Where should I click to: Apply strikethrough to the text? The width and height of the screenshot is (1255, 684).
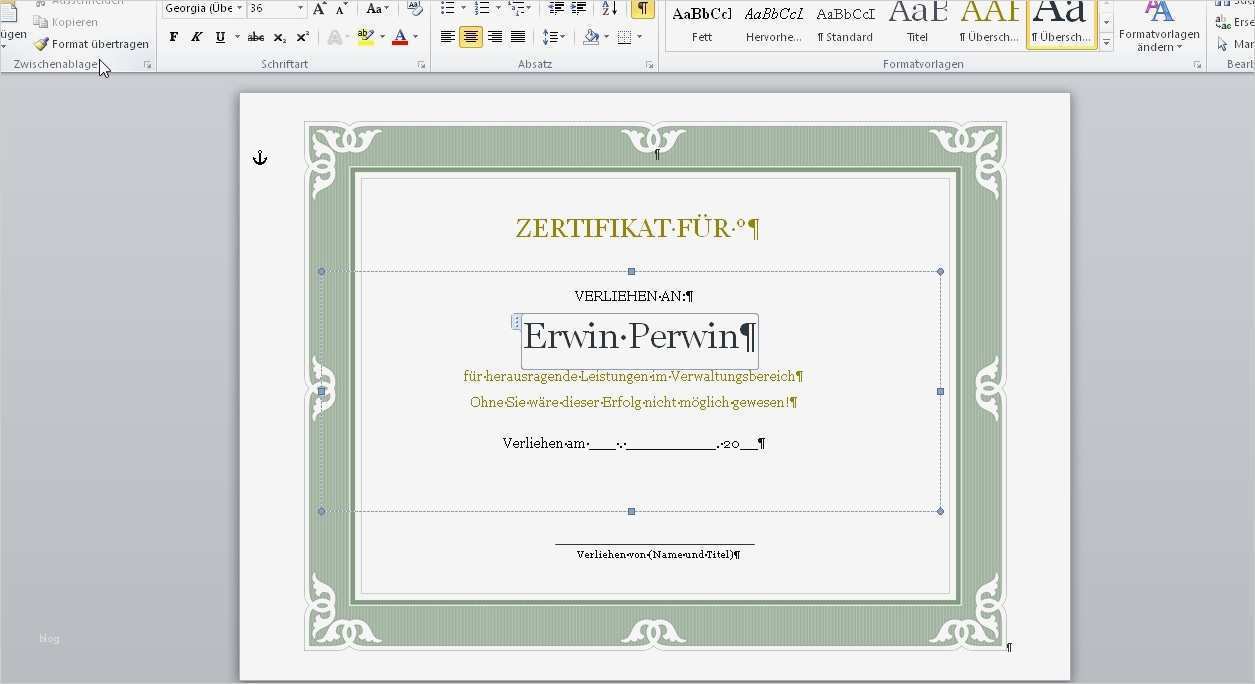pyautogui.click(x=255, y=36)
